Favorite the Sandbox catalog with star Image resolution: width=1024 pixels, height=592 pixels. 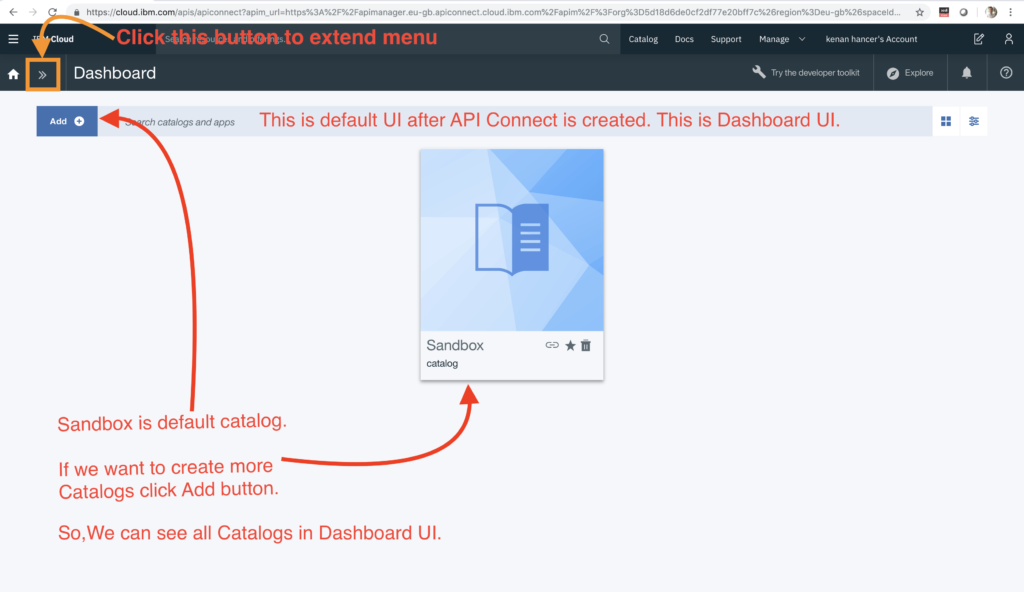pyautogui.click(x=570, y=346)
